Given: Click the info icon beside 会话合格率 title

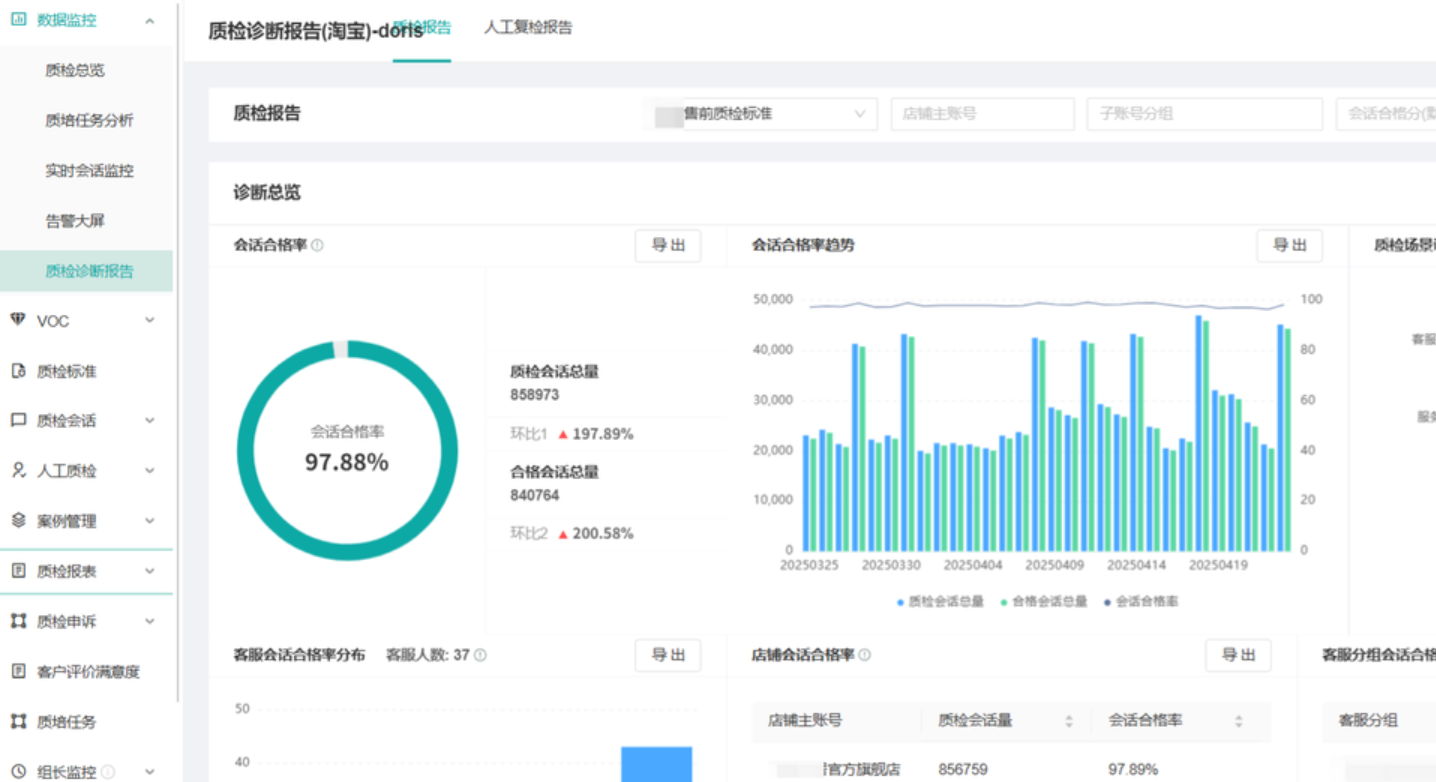Looking at the screenshot, I should 317,245.
